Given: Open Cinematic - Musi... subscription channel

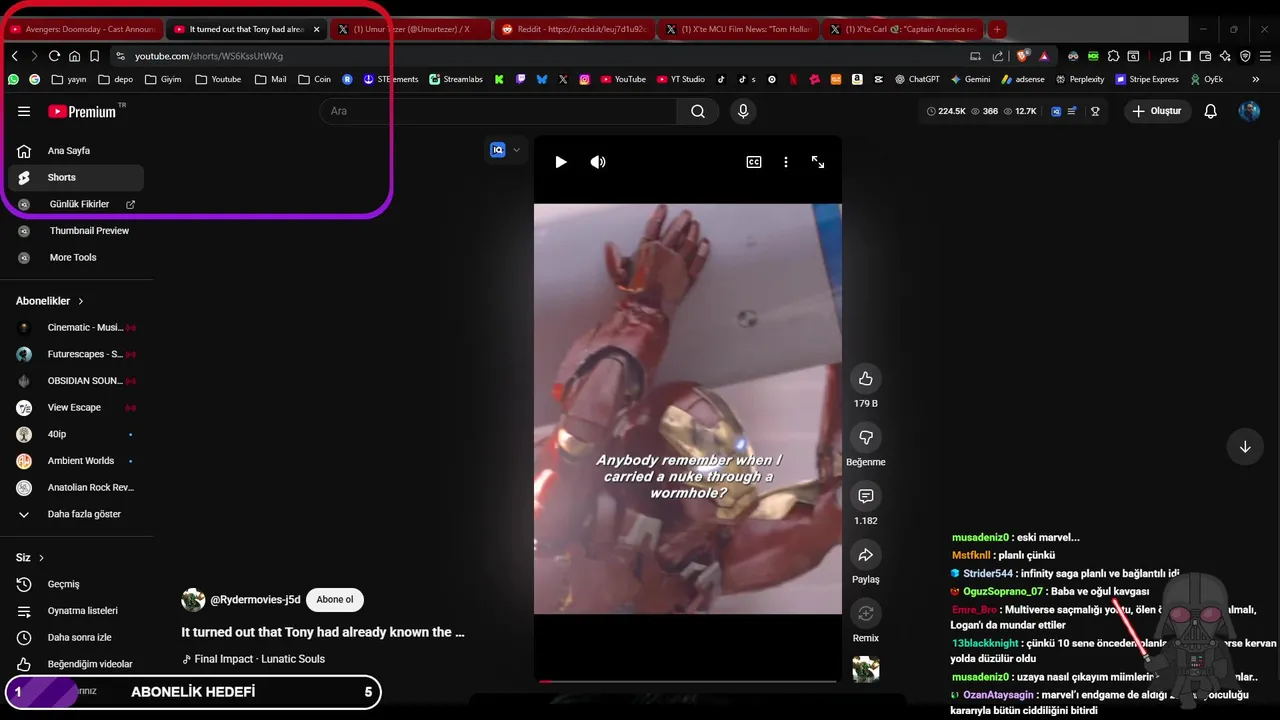Looking at the screenshot, I should coord(76,328).
